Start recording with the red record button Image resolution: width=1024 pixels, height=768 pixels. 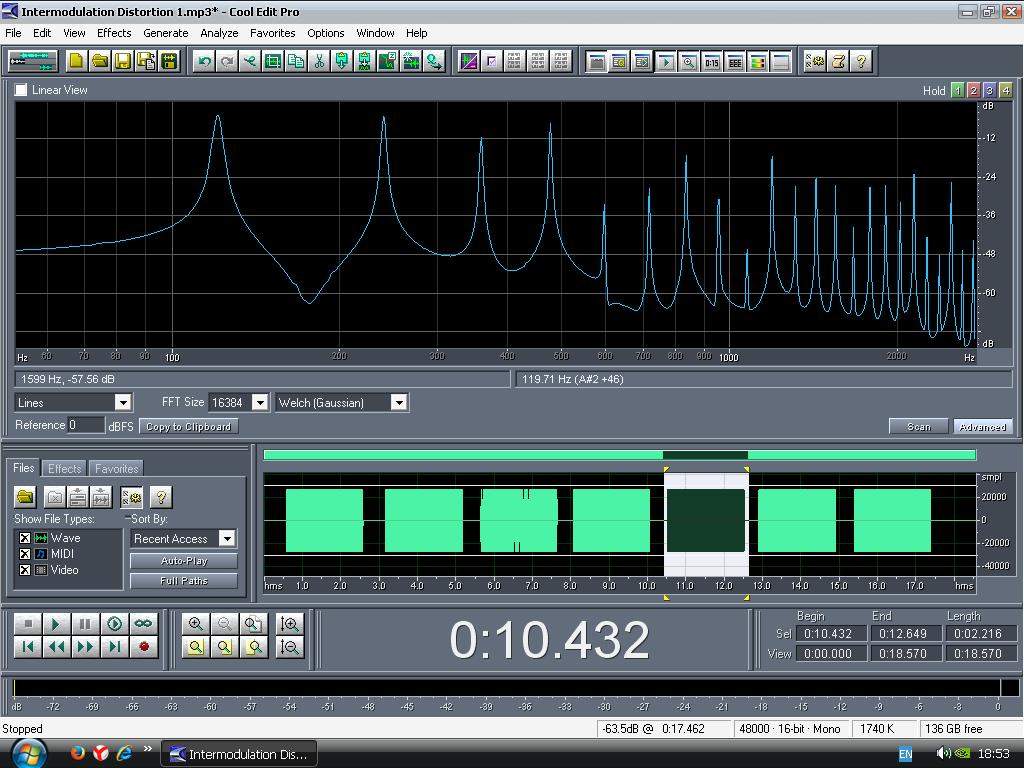pyautogui.click(x=143, y=647)
